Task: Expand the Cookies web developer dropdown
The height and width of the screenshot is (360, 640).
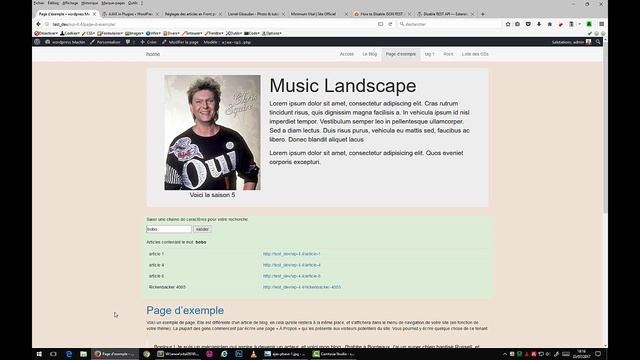Action: tap(70, 33)
